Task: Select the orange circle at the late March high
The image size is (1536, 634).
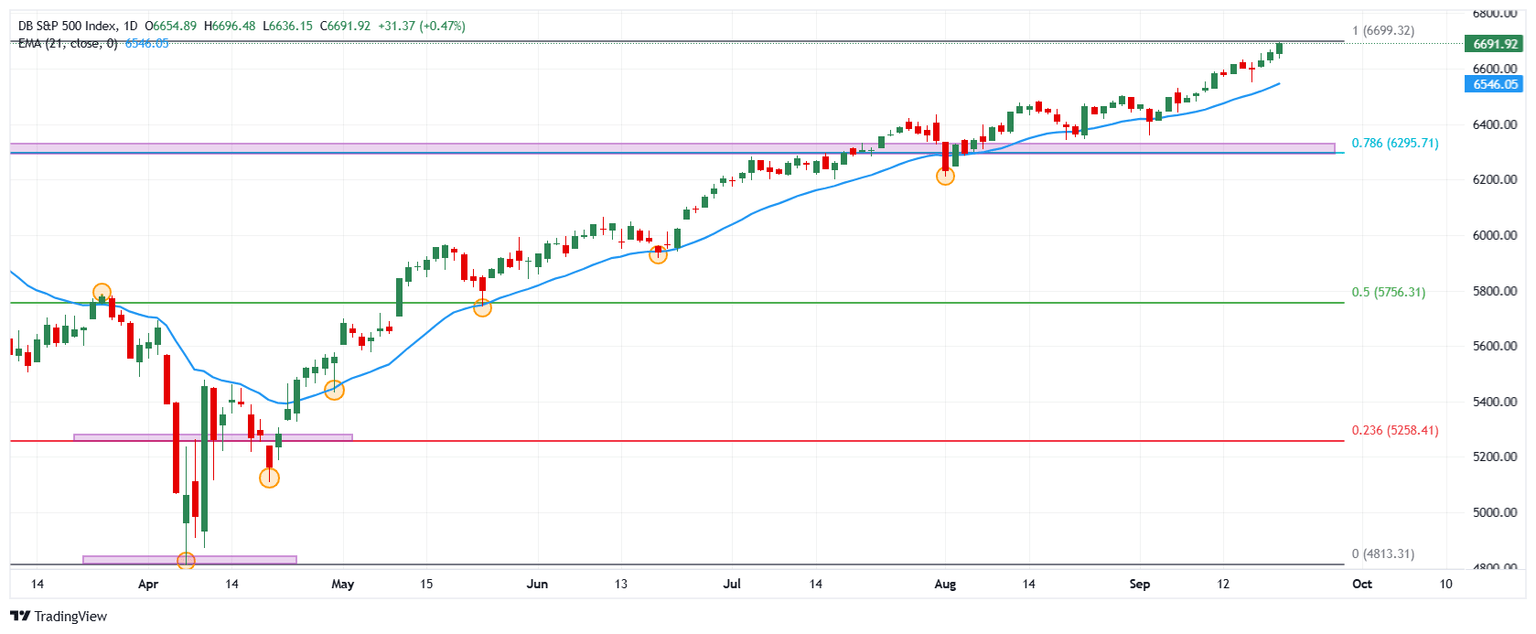Action: tap(101, 294)
